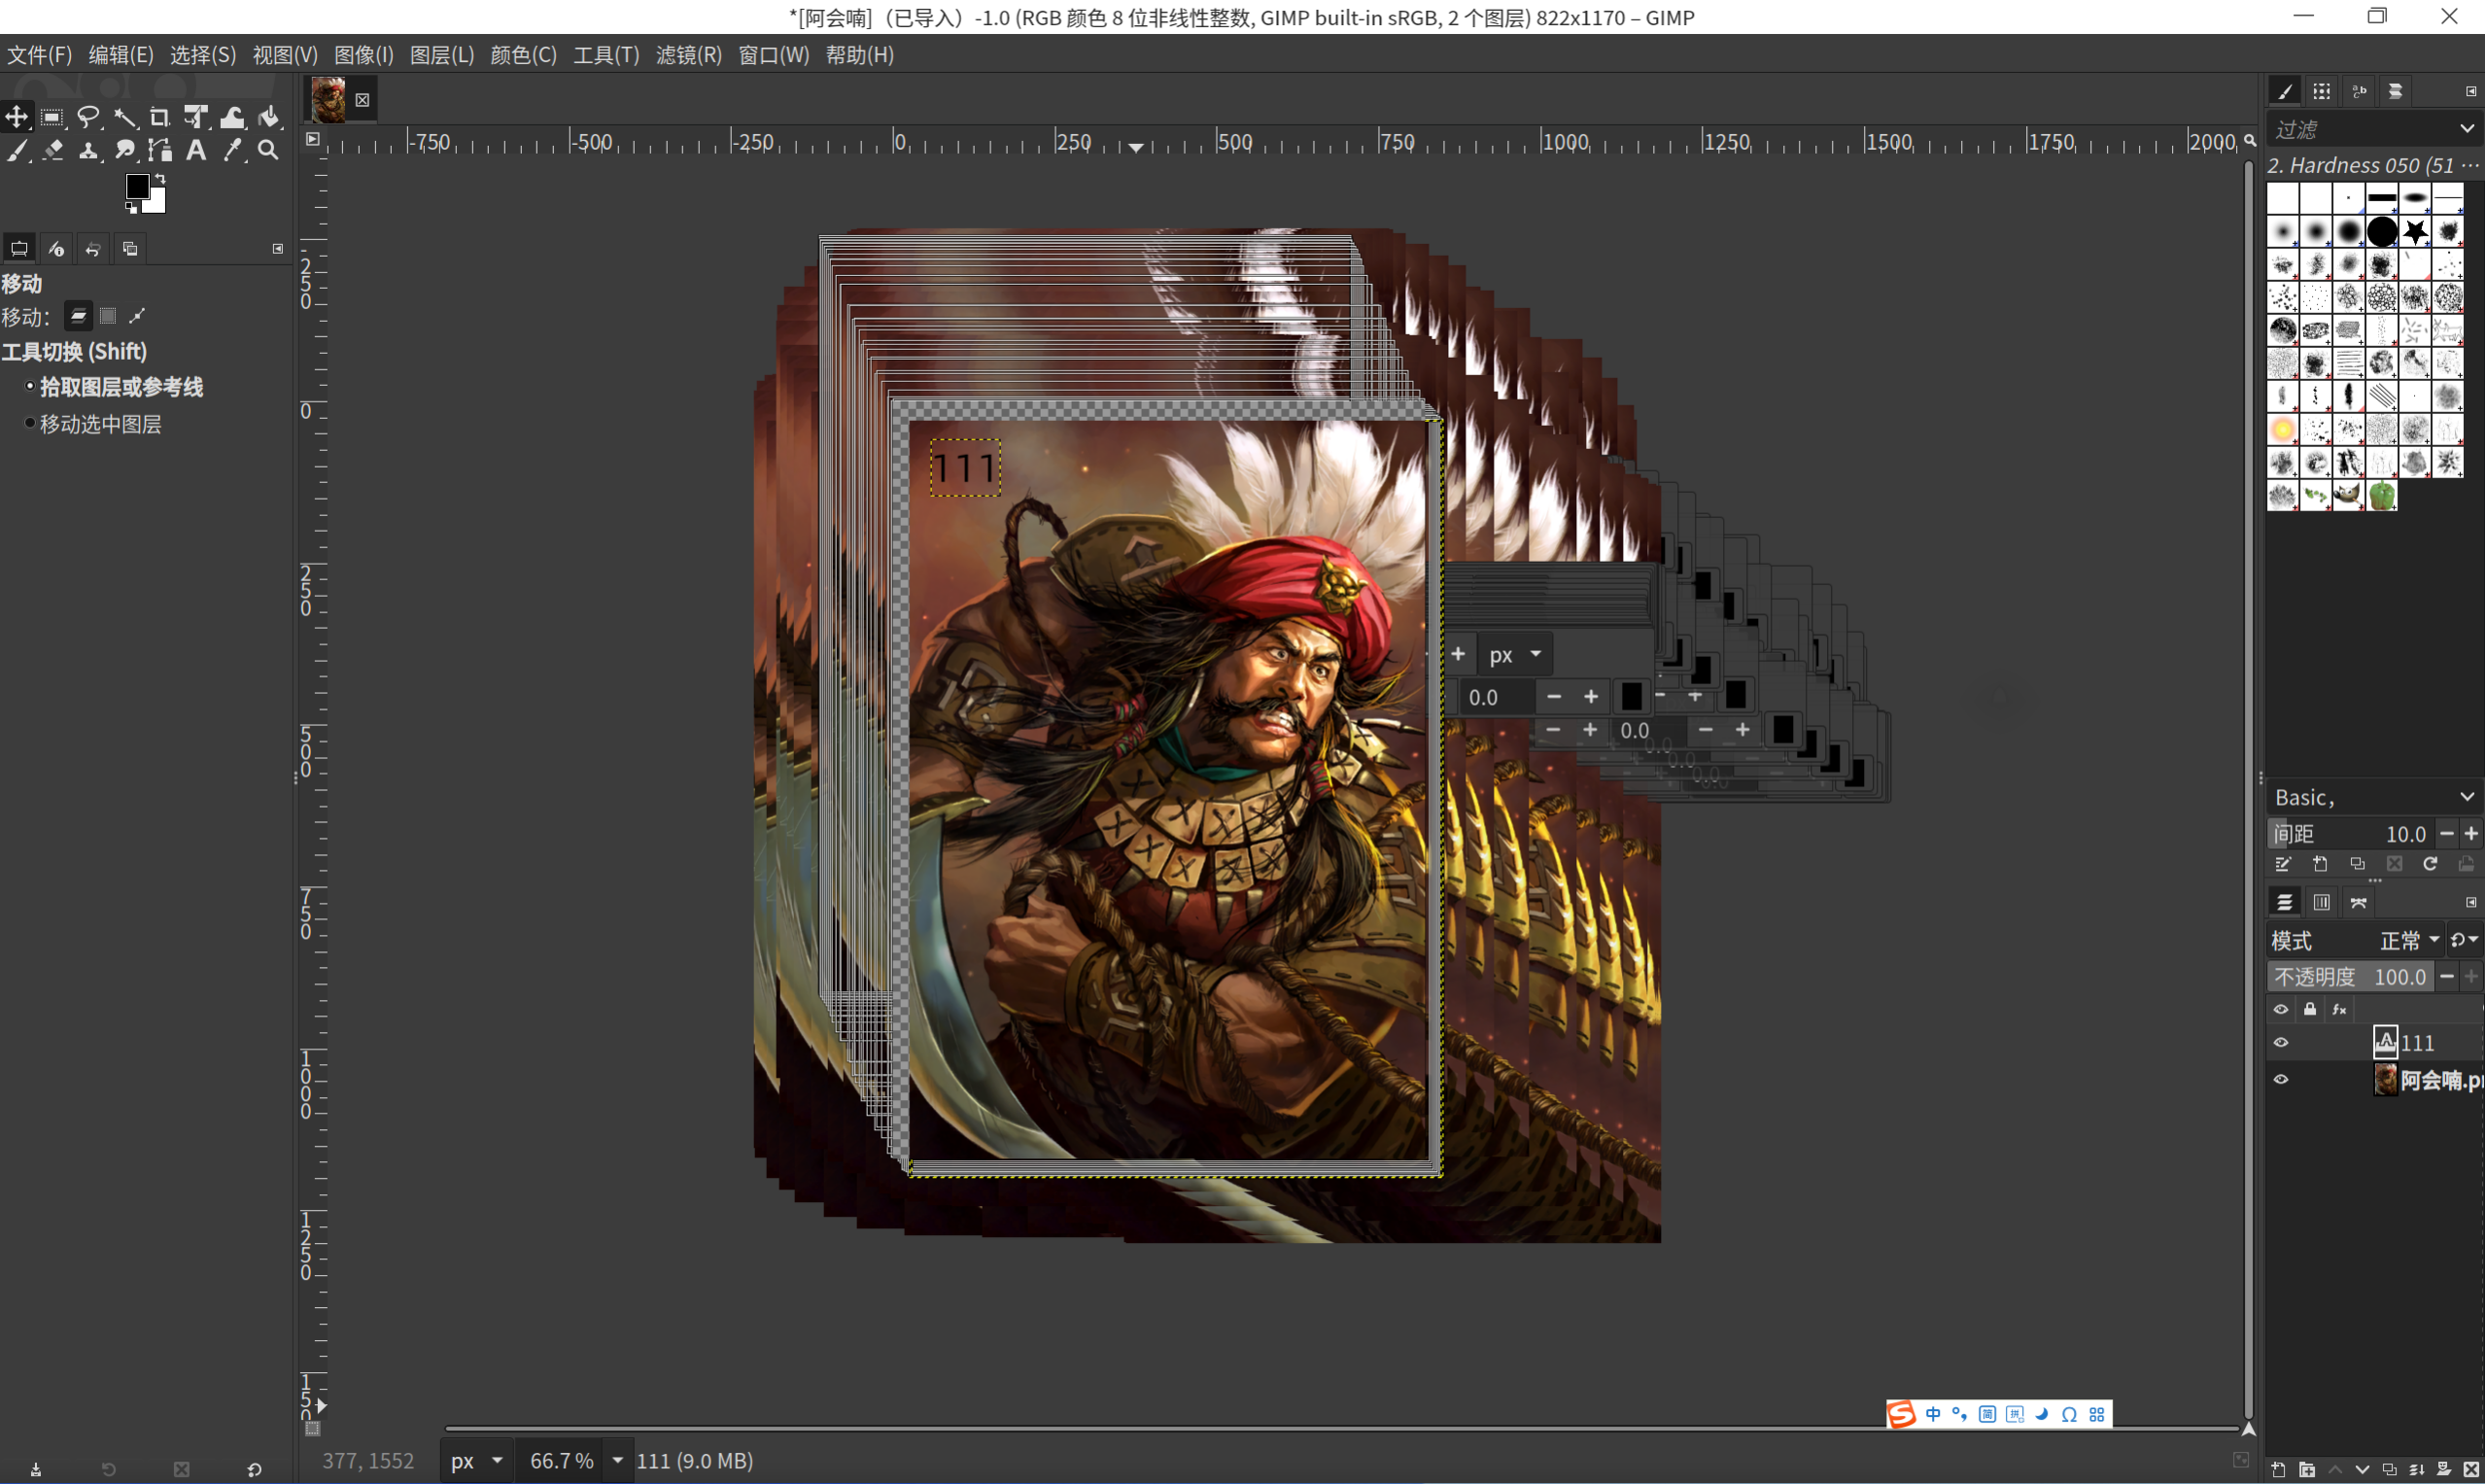Screen dimensions: 2485x1484
Task: Select the Color Picker eyedropper tool
Action: pos(232,150)
